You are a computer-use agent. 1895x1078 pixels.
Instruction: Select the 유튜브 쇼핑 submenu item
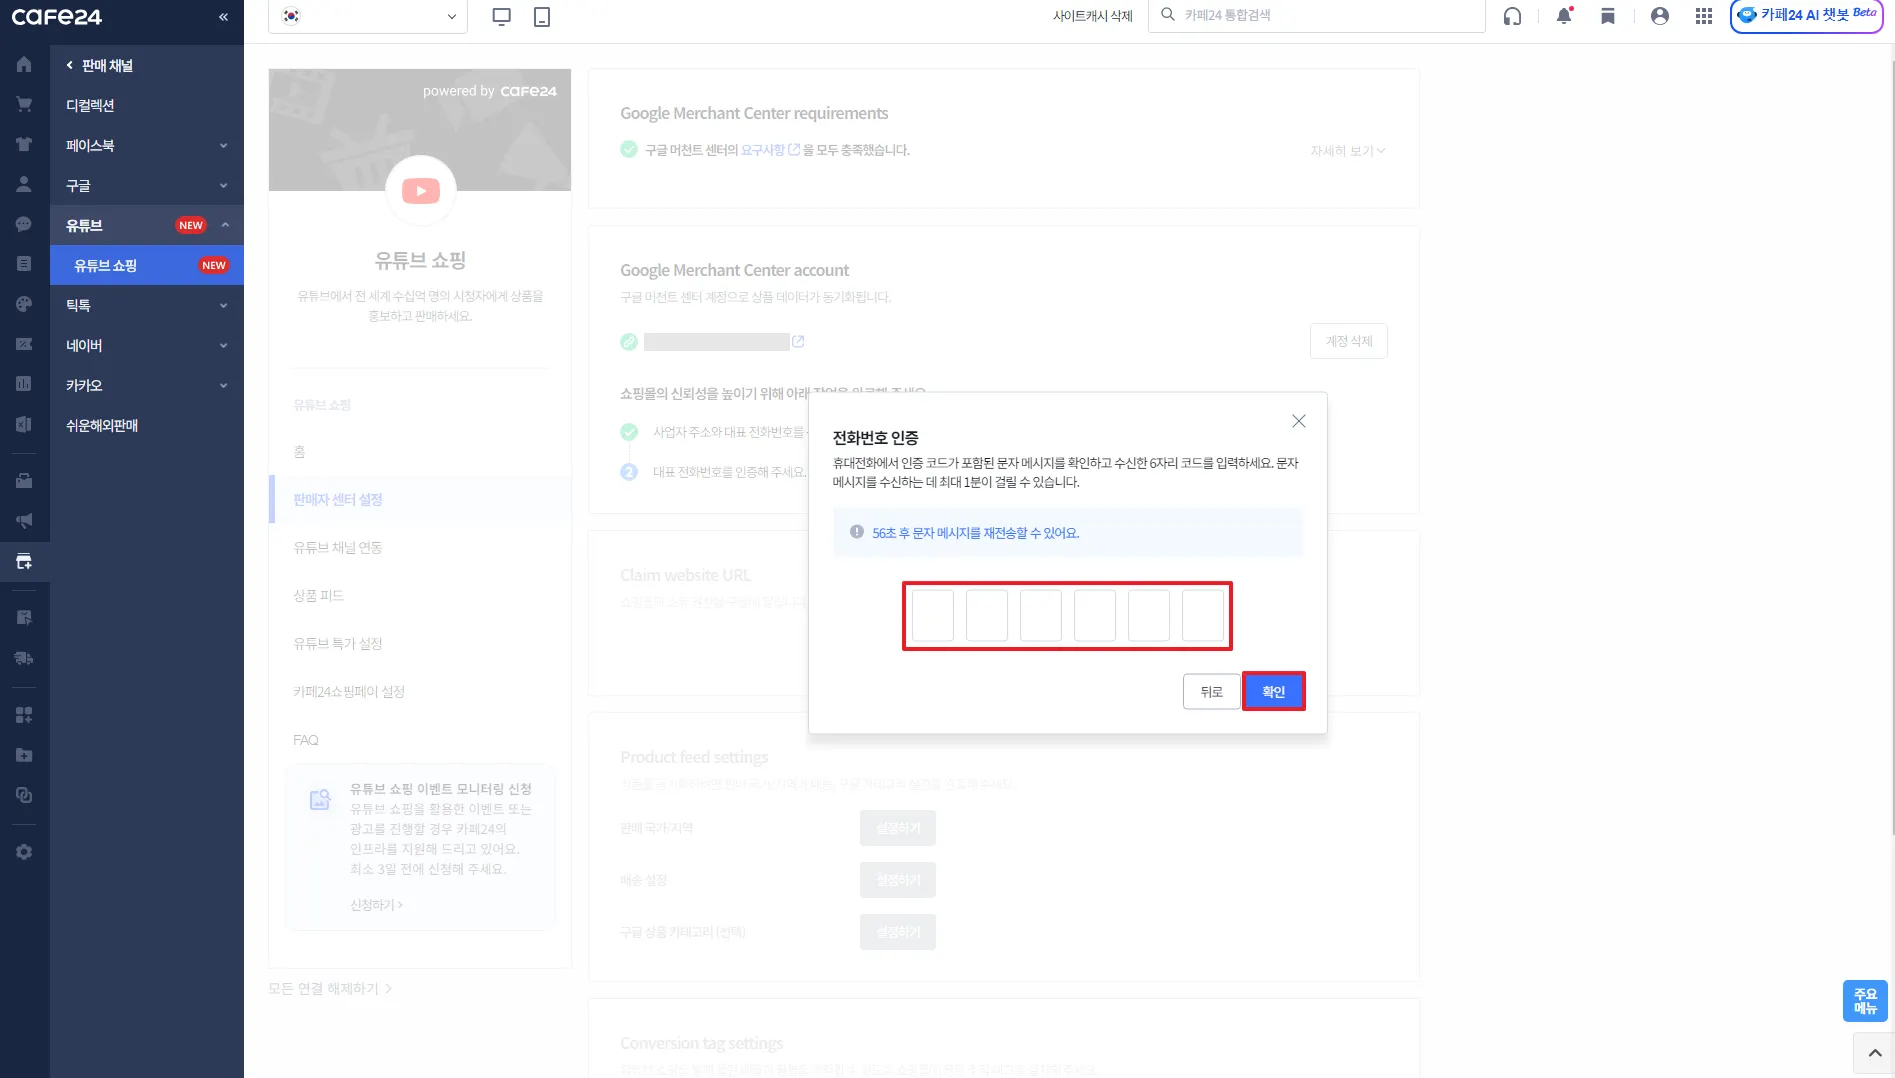pyautogui.click(x=147, y=265)
